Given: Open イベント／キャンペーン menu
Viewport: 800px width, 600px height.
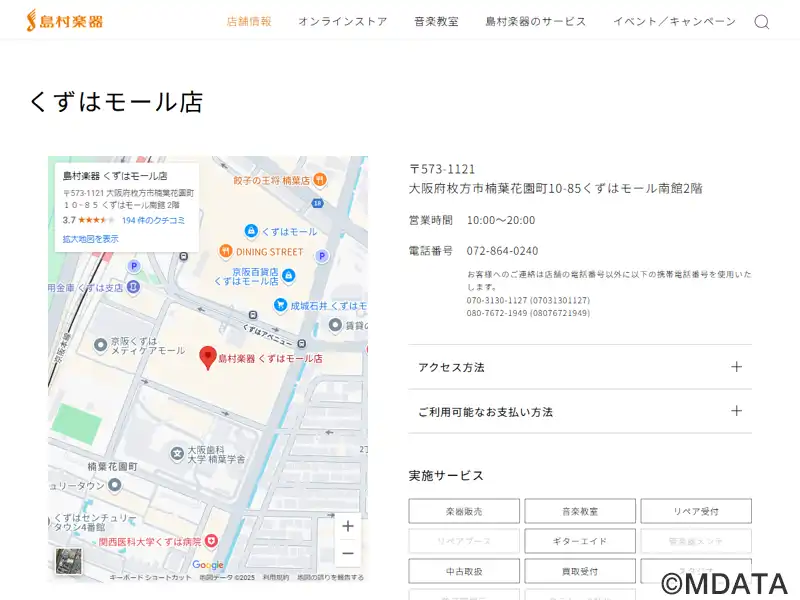Looking at the screenshot, I should point(674,21).
